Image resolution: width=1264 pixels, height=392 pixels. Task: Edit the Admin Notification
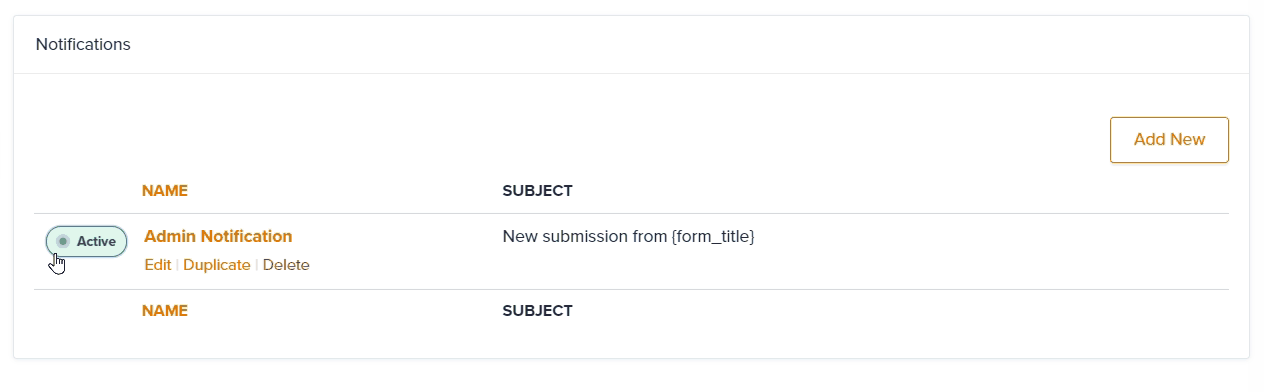pos(158,265)
